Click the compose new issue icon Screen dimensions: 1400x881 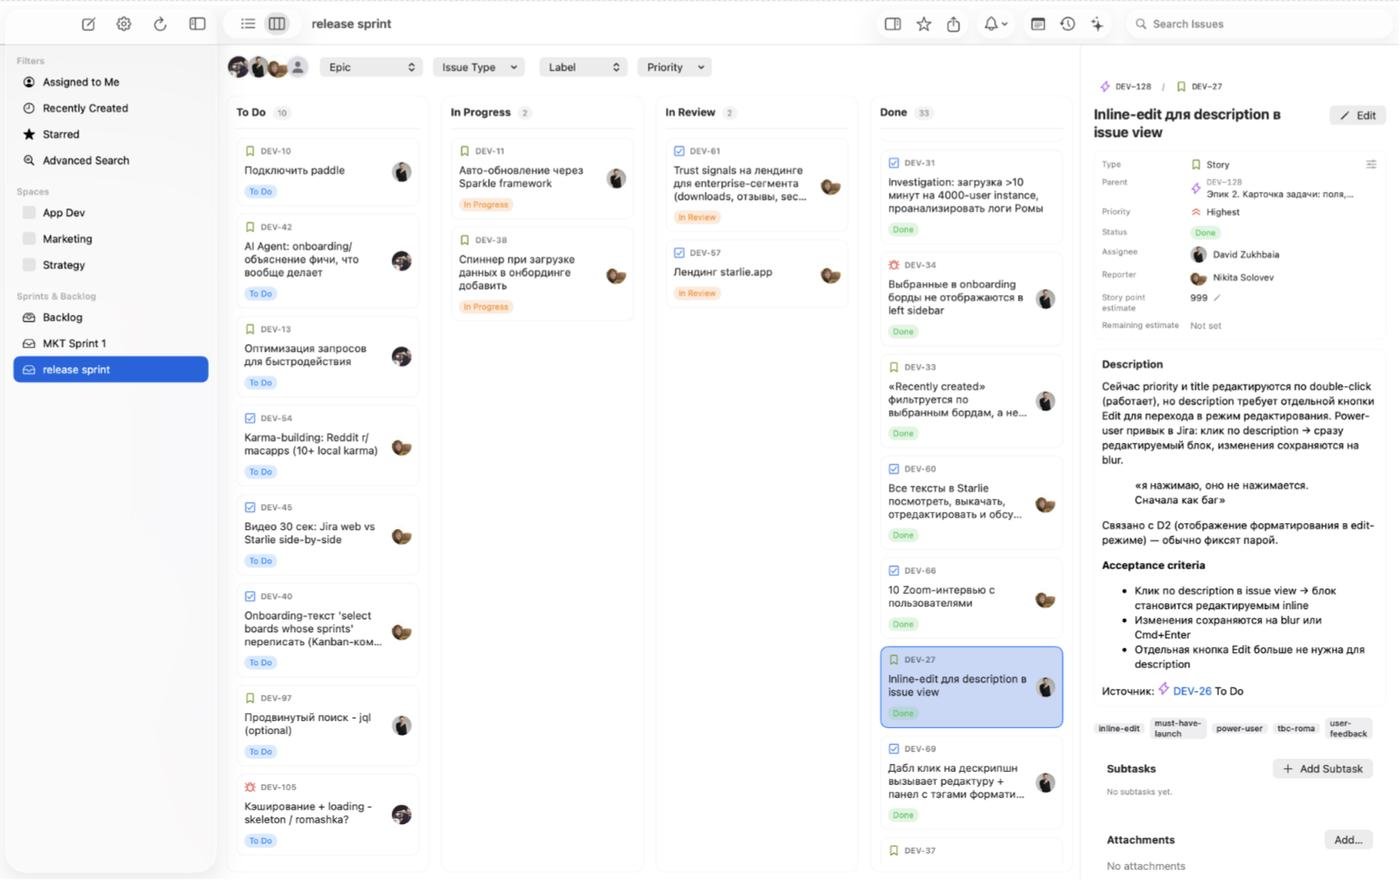click(88, 24)
